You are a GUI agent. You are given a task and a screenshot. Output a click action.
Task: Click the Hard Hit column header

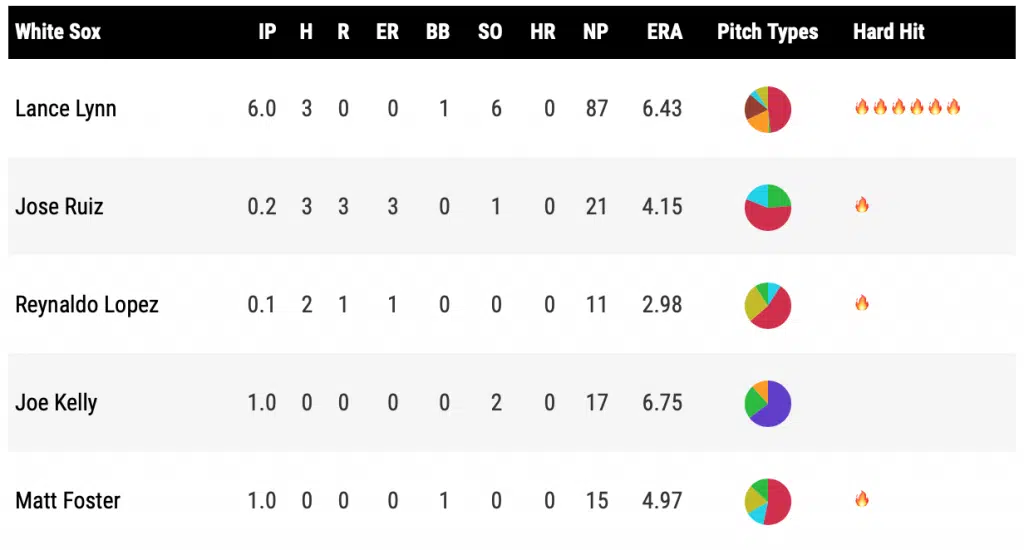tap(888, 32)
